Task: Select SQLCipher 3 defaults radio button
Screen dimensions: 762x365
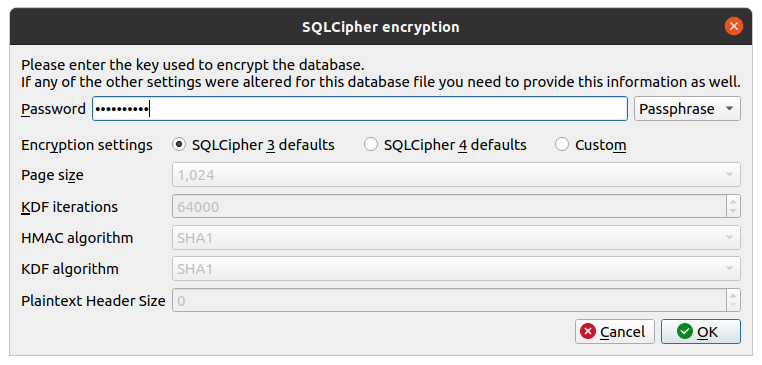Action: (179, 145)
